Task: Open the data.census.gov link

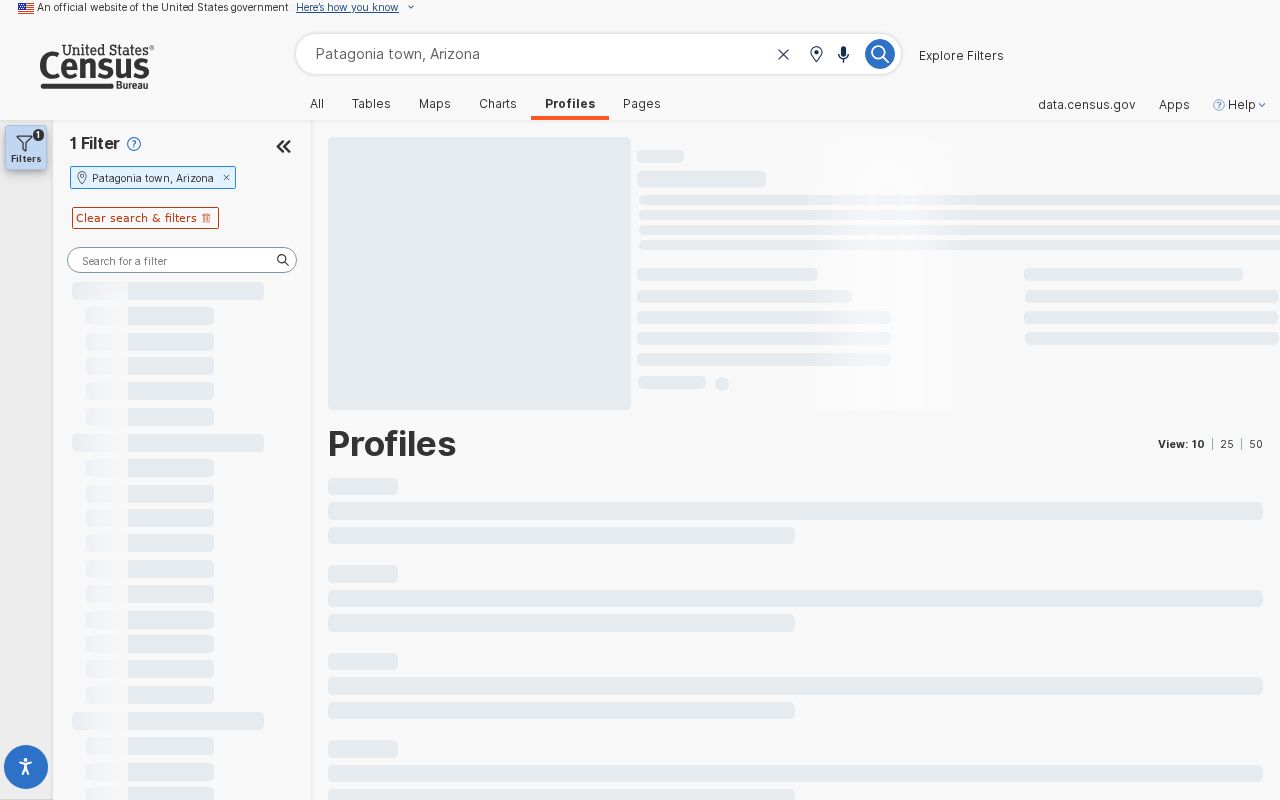Action: (1086, 104)
